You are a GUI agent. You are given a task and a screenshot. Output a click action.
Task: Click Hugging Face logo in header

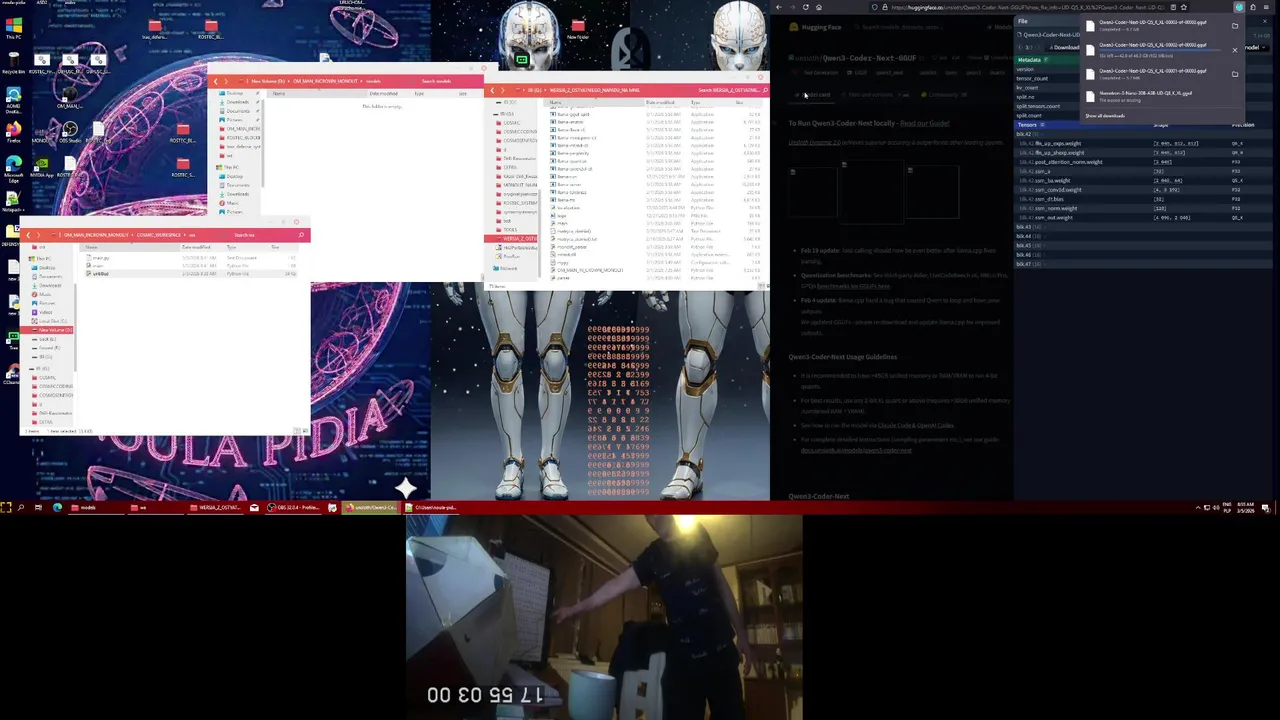(x=815, y=27)
